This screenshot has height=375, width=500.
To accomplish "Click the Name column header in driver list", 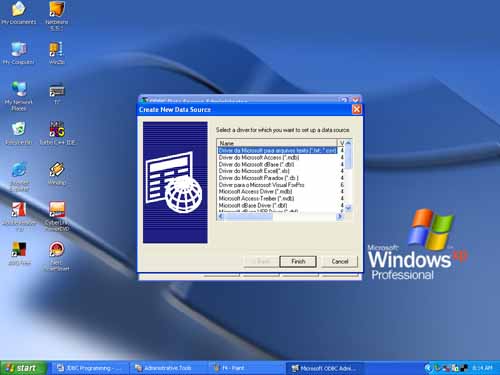I will point(277,143).
